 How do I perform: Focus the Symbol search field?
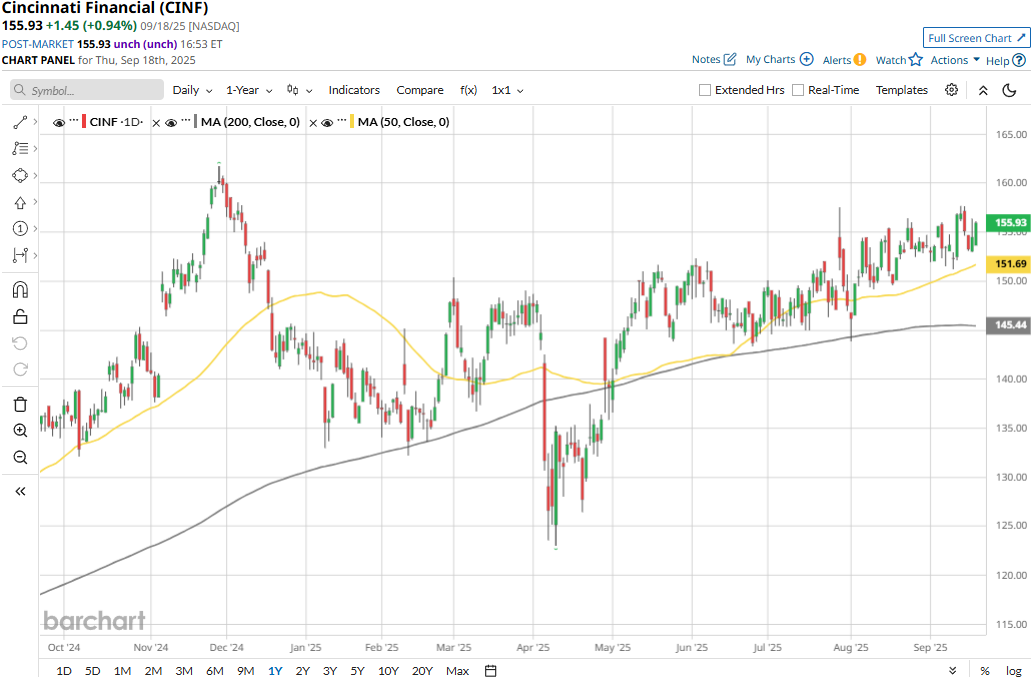pos(87,90)
